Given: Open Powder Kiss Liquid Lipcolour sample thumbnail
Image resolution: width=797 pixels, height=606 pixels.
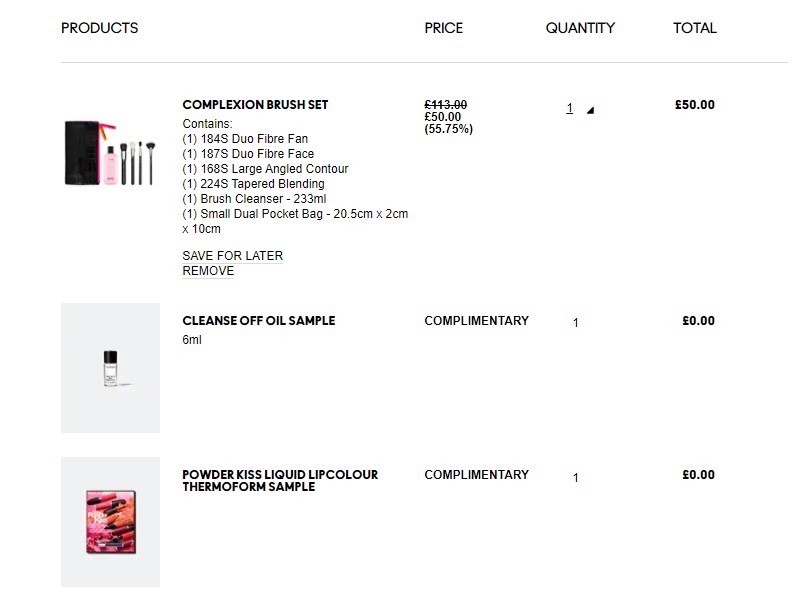Looking at the screenshot, I should pyautogui.click(x=110, y=522).
